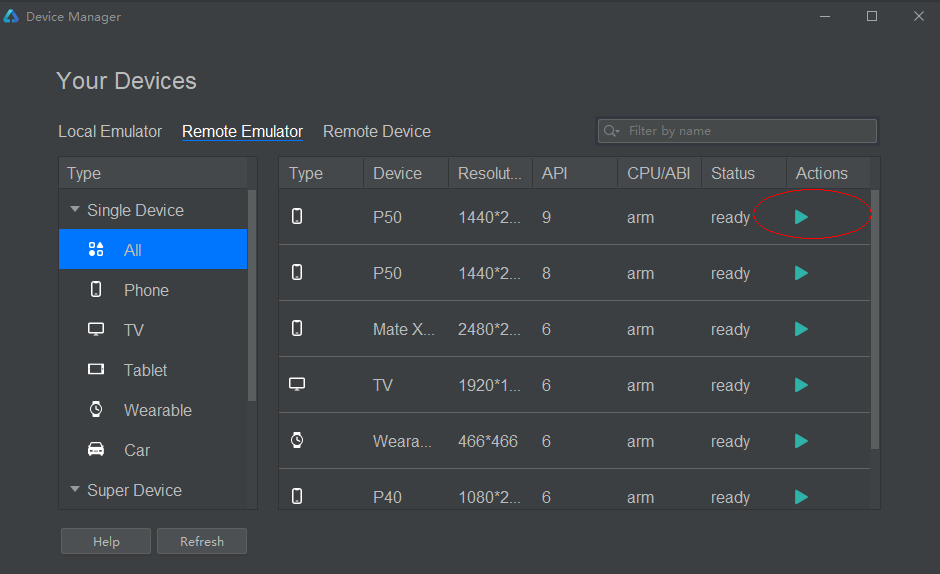
Task: Select the Mate X... device name
Action: pyautogui.click(x=403, y=329)
